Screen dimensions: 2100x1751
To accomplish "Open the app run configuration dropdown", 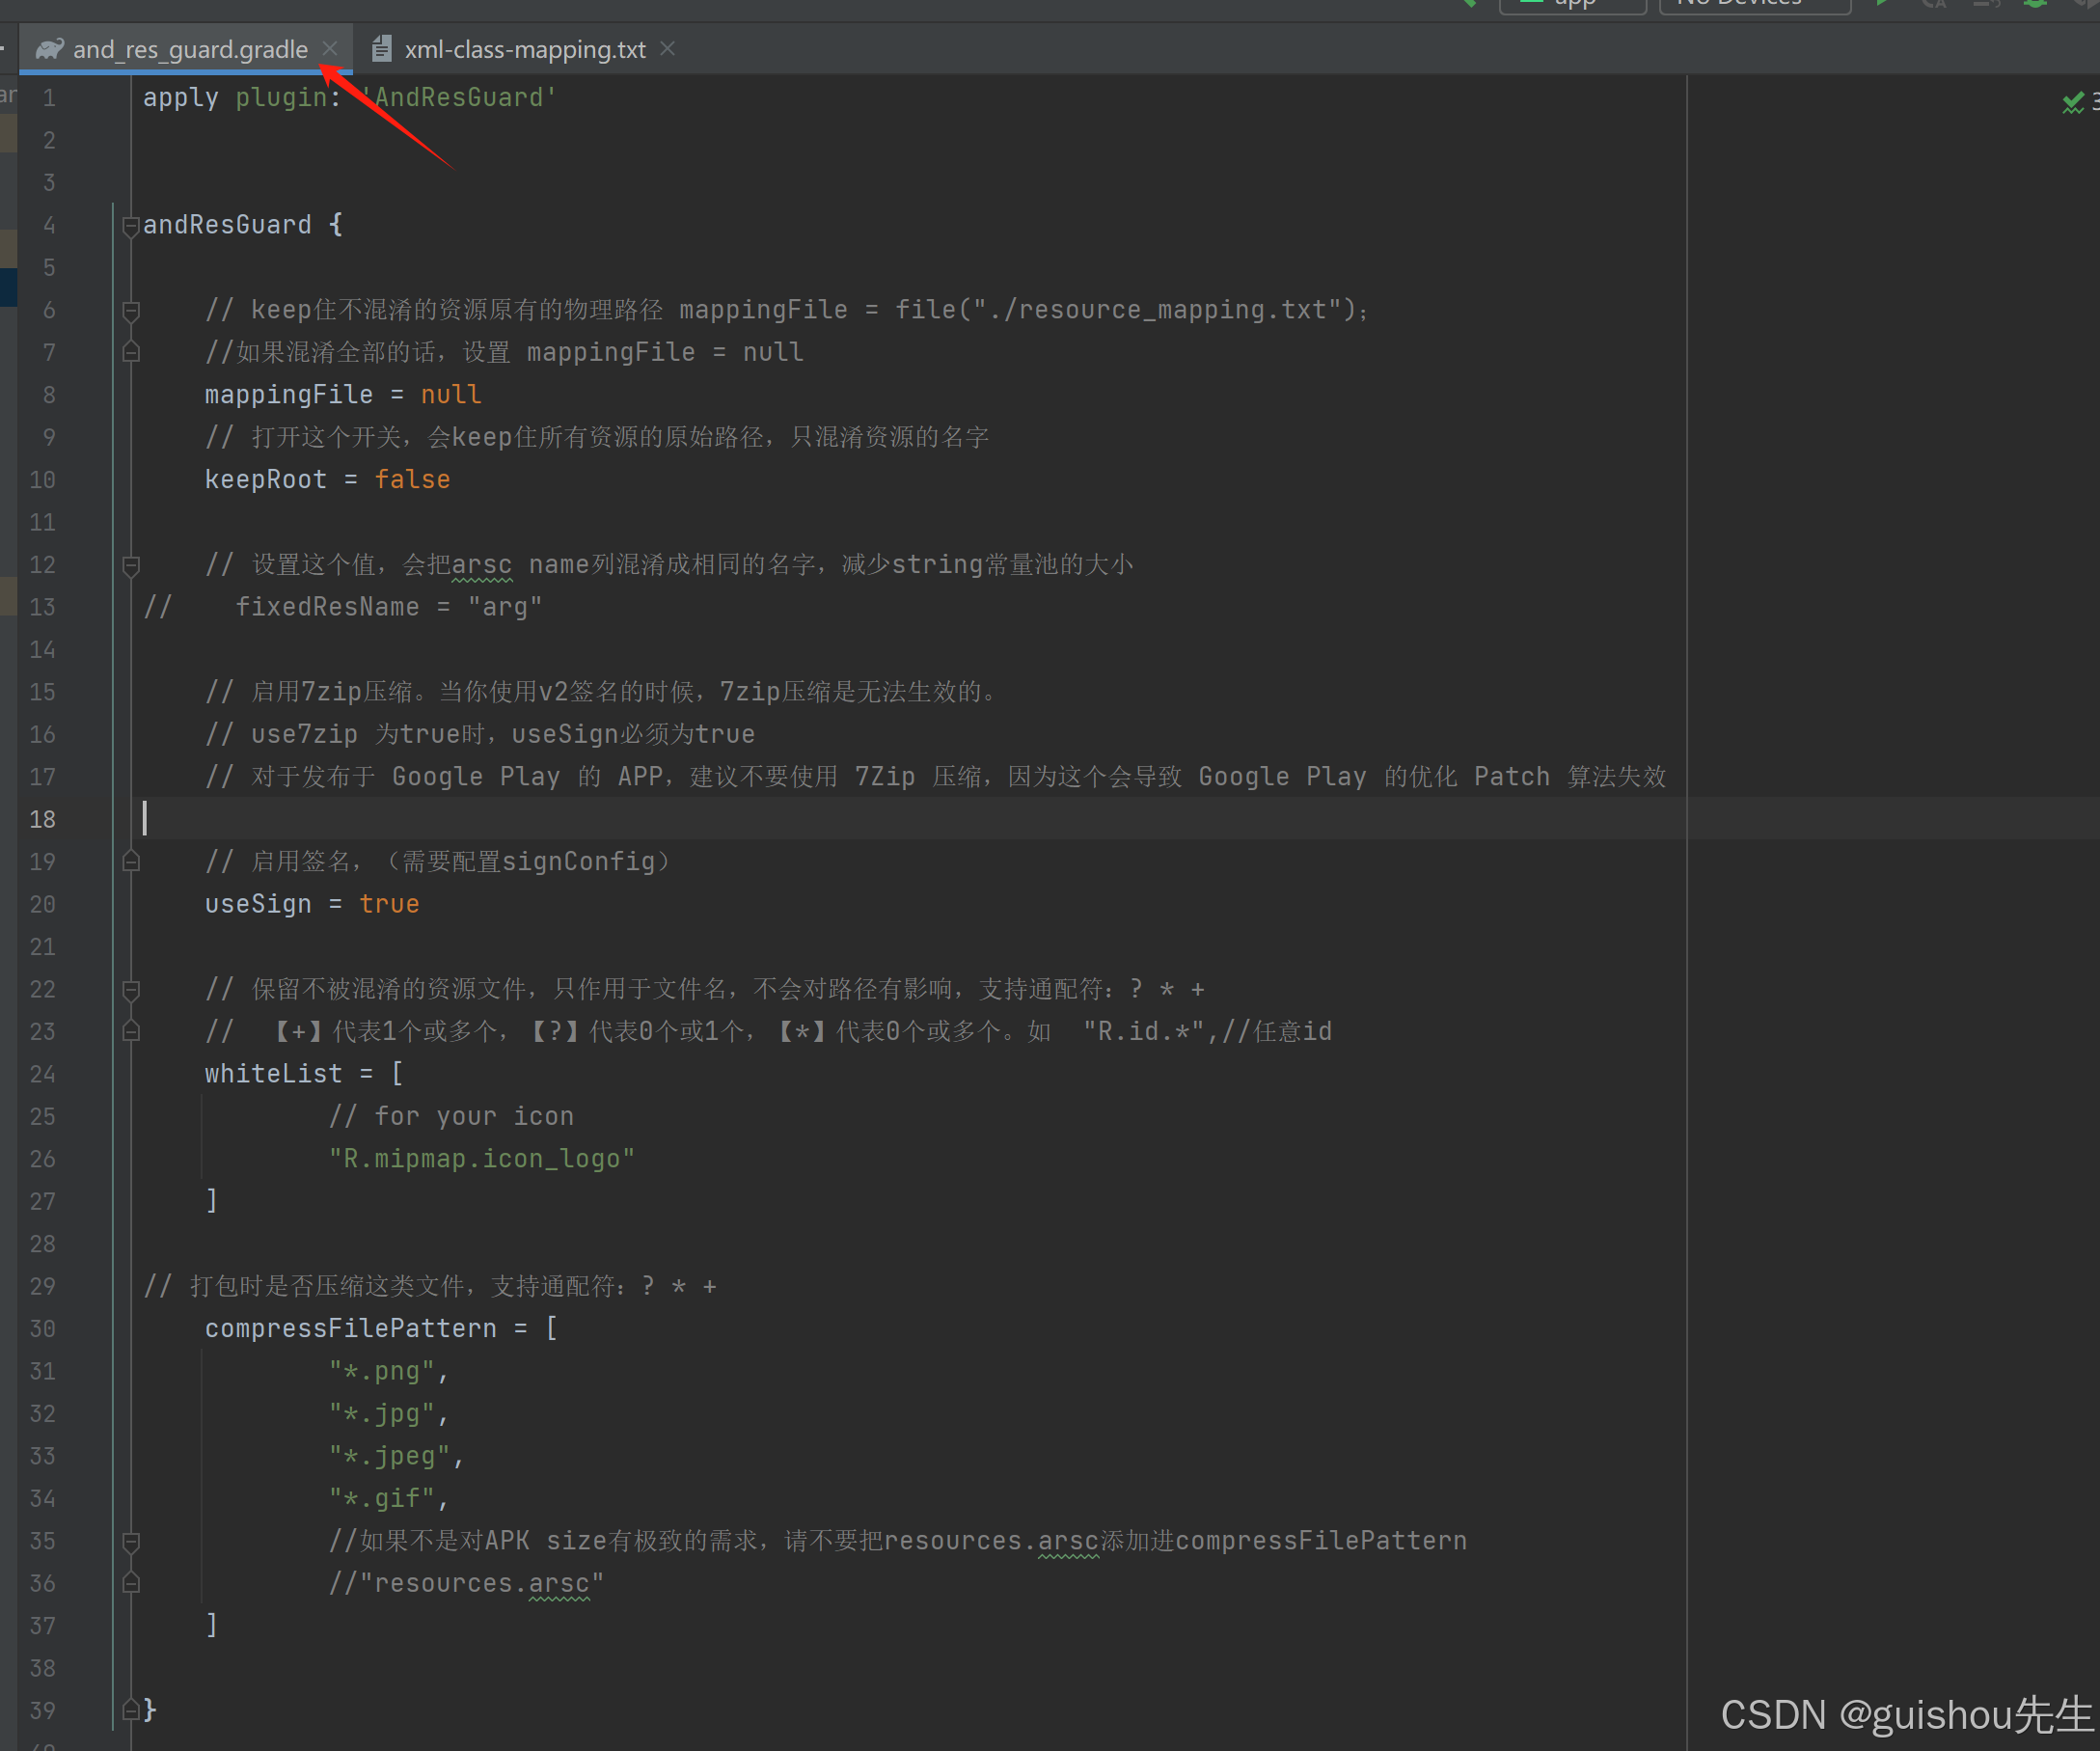I will (x=1573, y=4).
